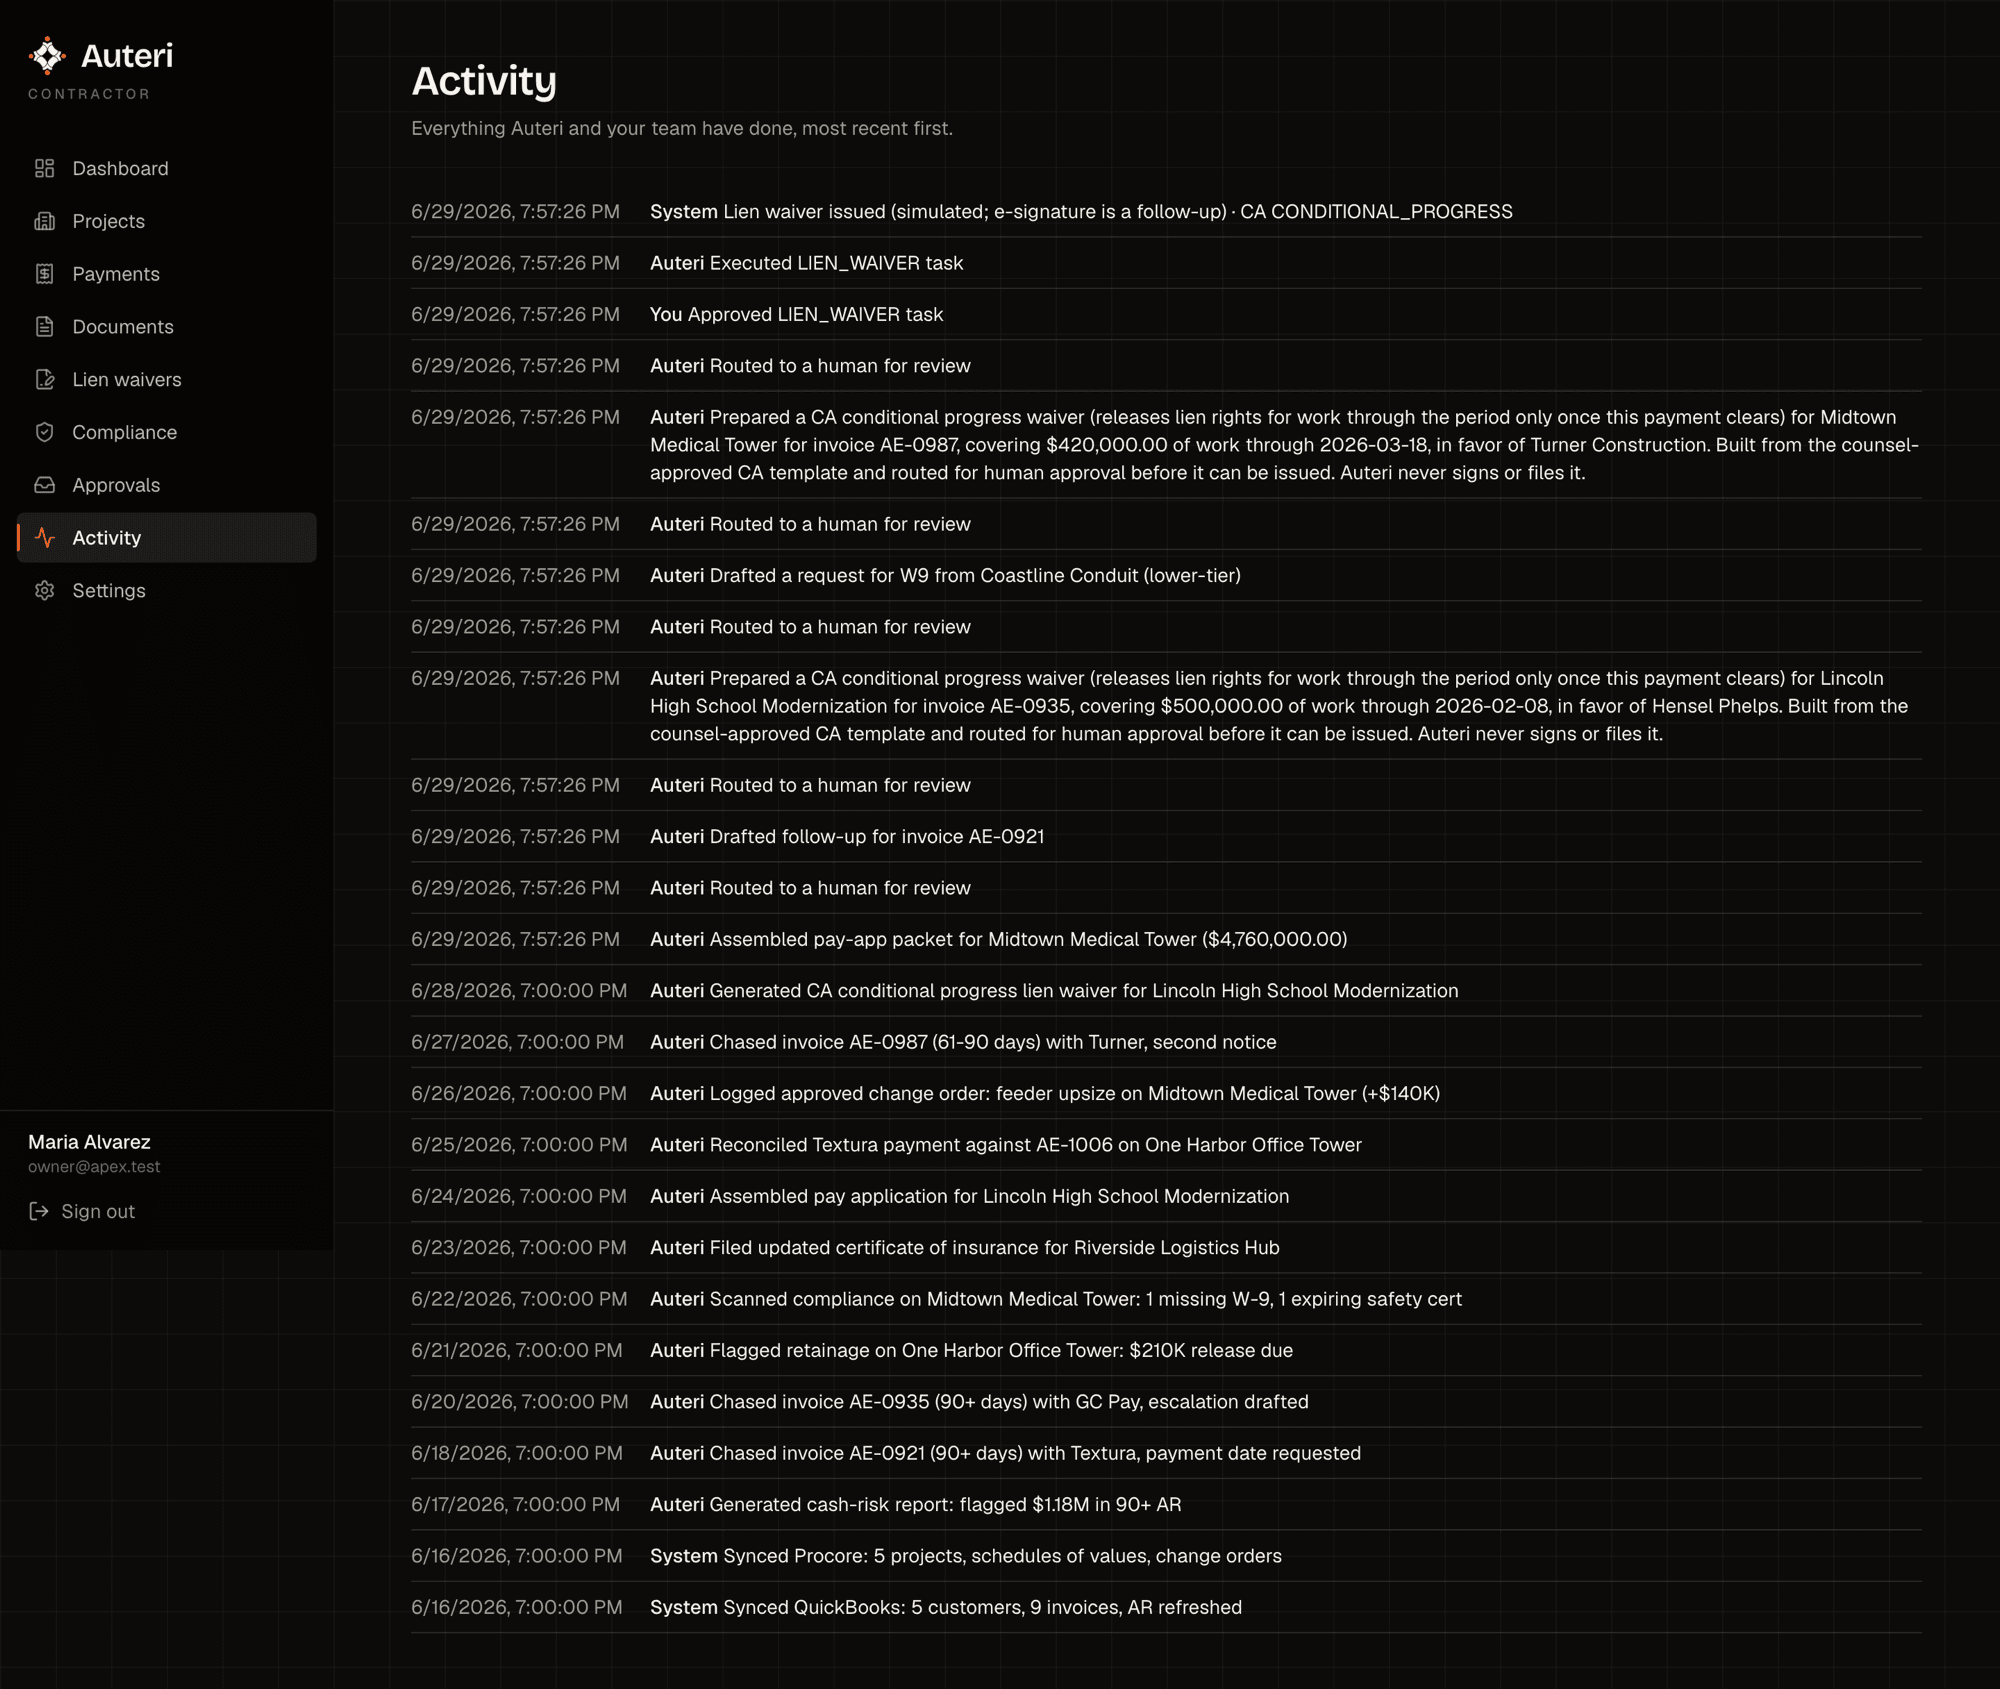
Task: Click the Activity page heading
Action: pos(484,81)
